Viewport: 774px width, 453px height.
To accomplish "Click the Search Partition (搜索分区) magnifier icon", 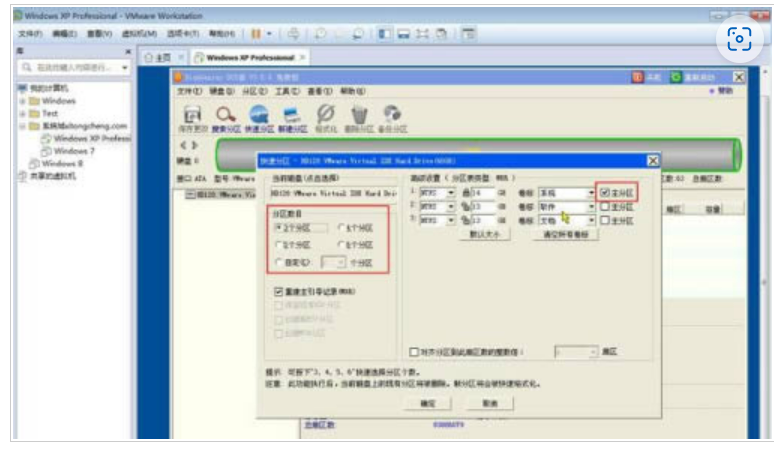I will click(226, 118).
